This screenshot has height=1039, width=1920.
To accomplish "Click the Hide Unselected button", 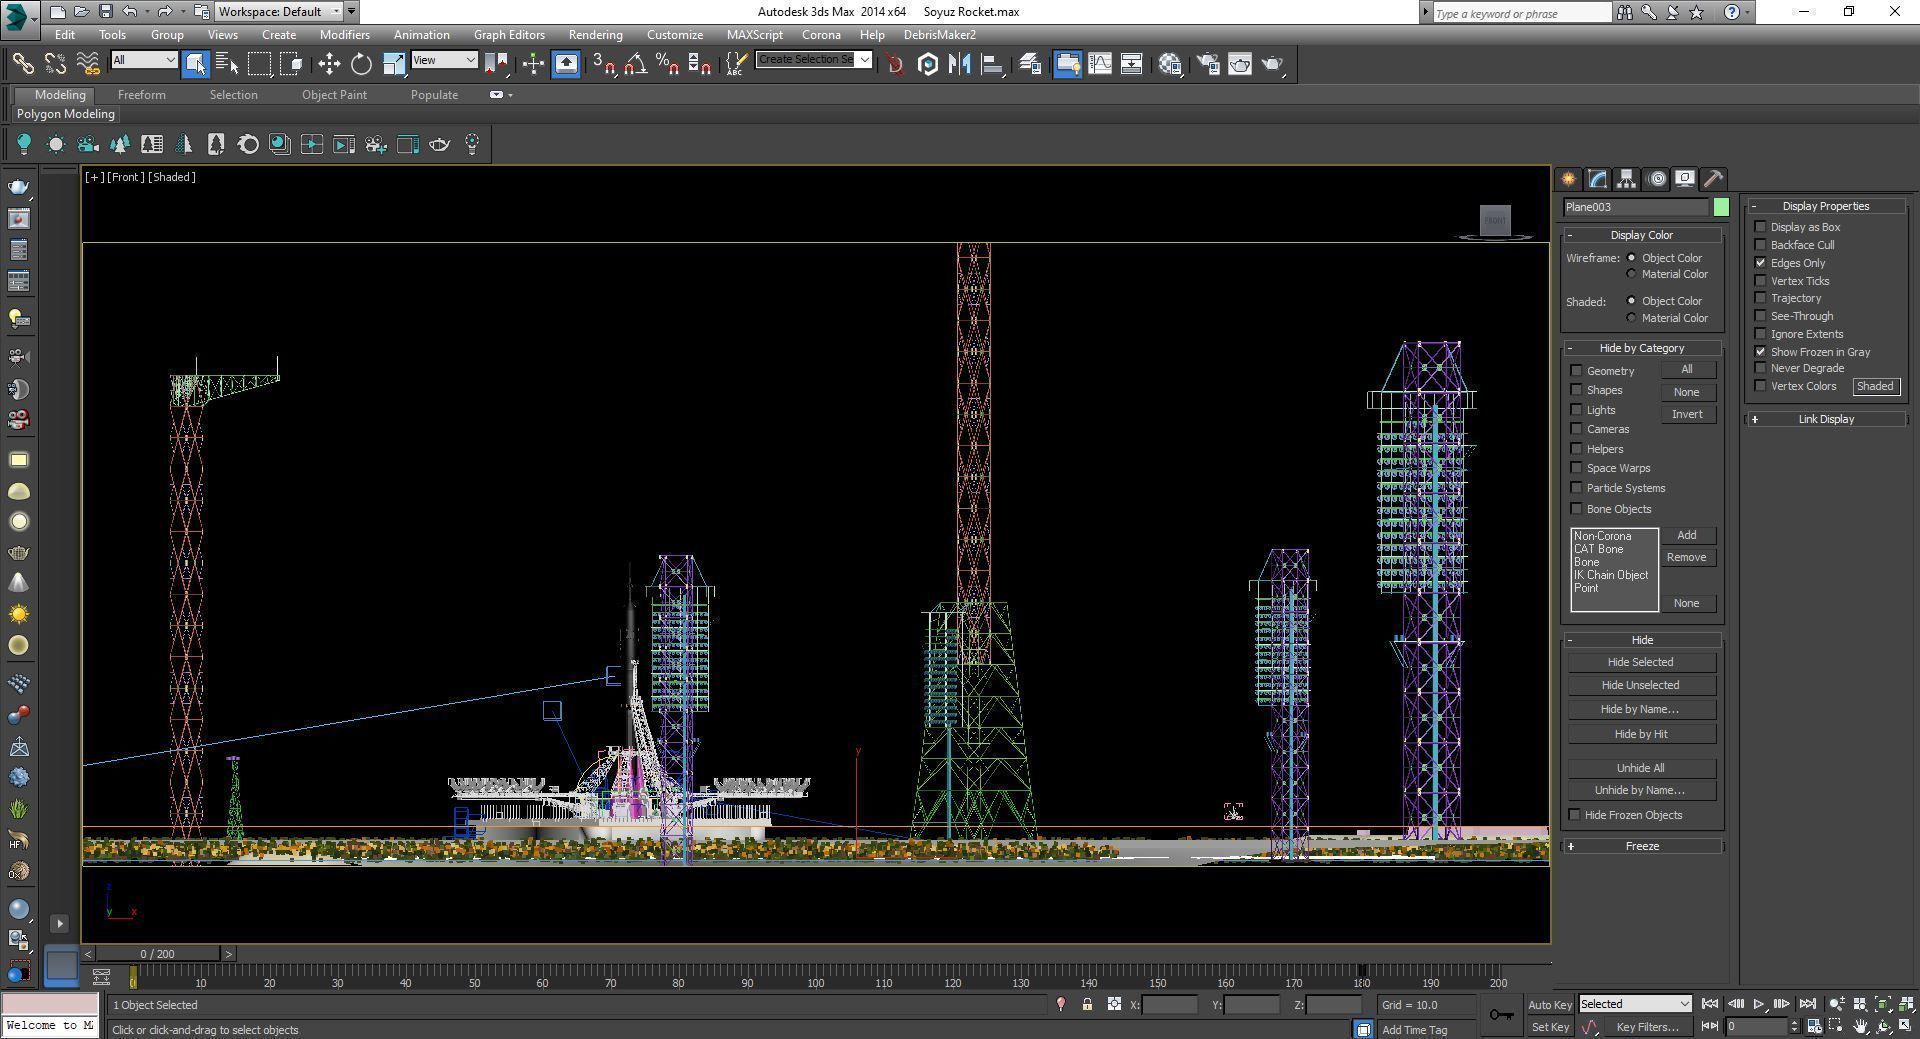I will (1640, 685).
